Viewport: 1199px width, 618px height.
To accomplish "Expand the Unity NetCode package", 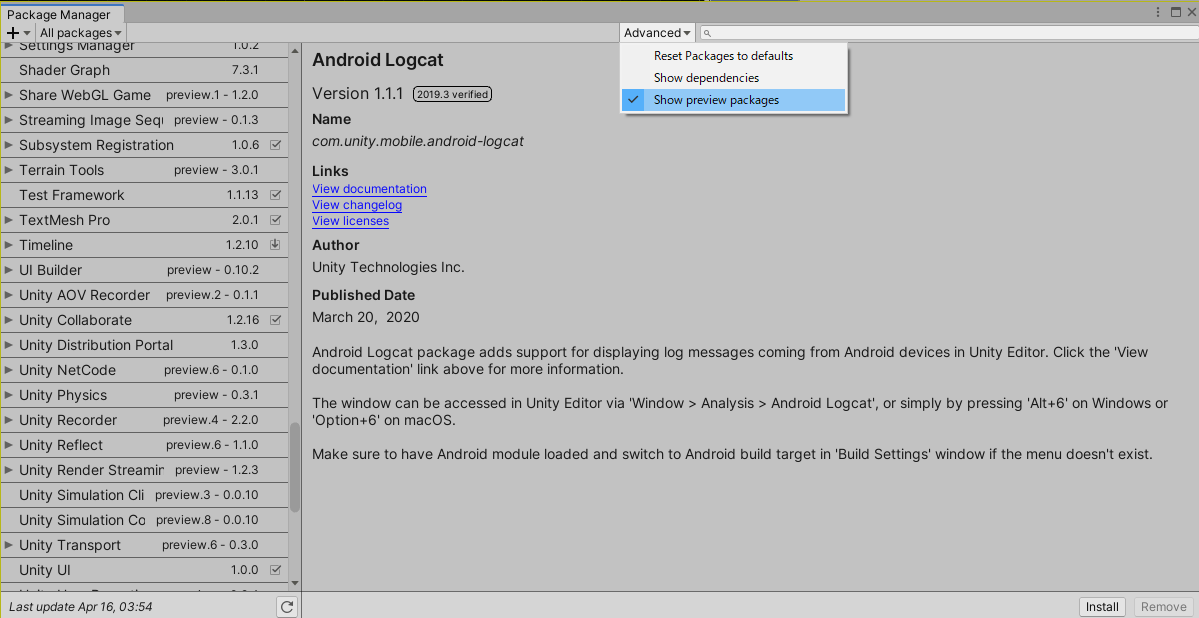I will point(9,370).
